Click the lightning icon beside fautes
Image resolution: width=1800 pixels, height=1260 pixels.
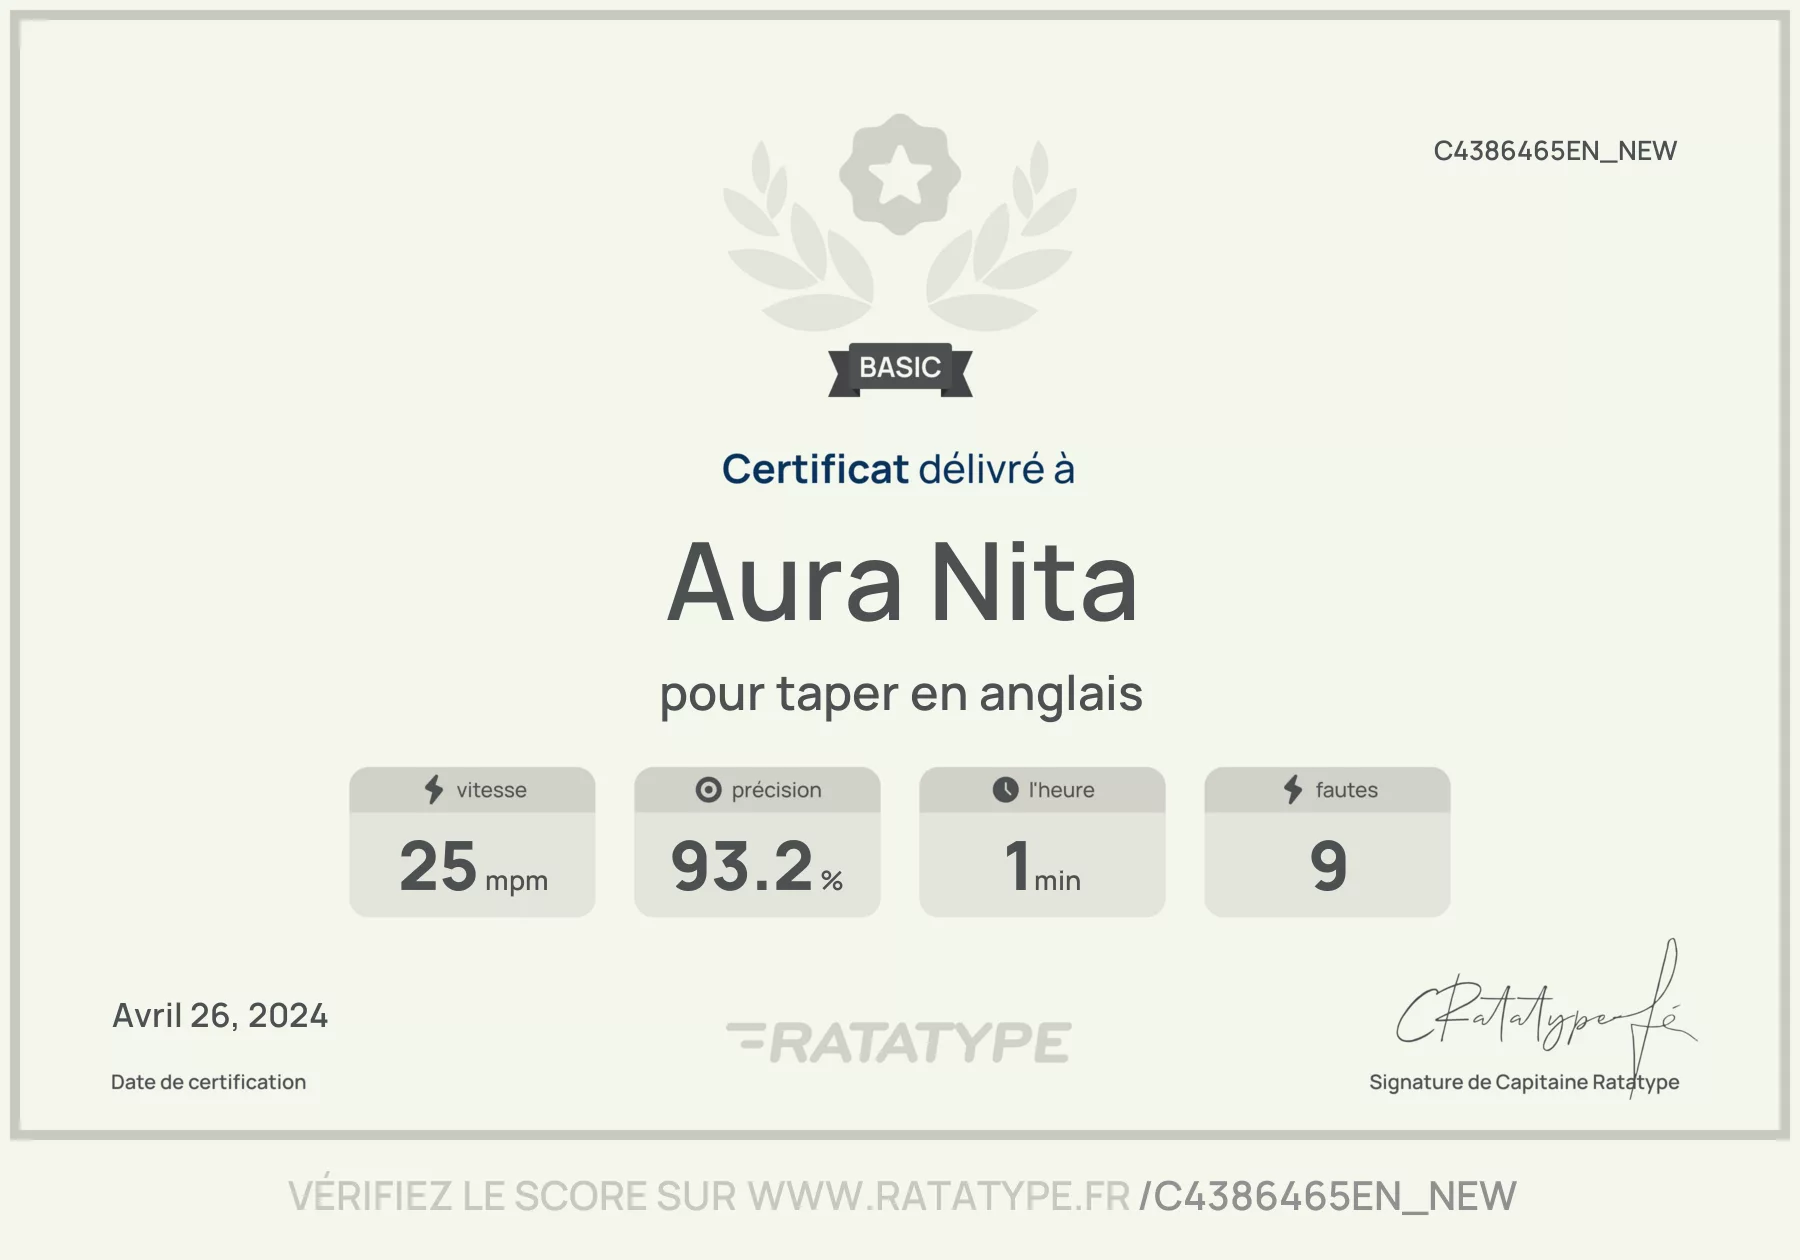point(1293,789)
